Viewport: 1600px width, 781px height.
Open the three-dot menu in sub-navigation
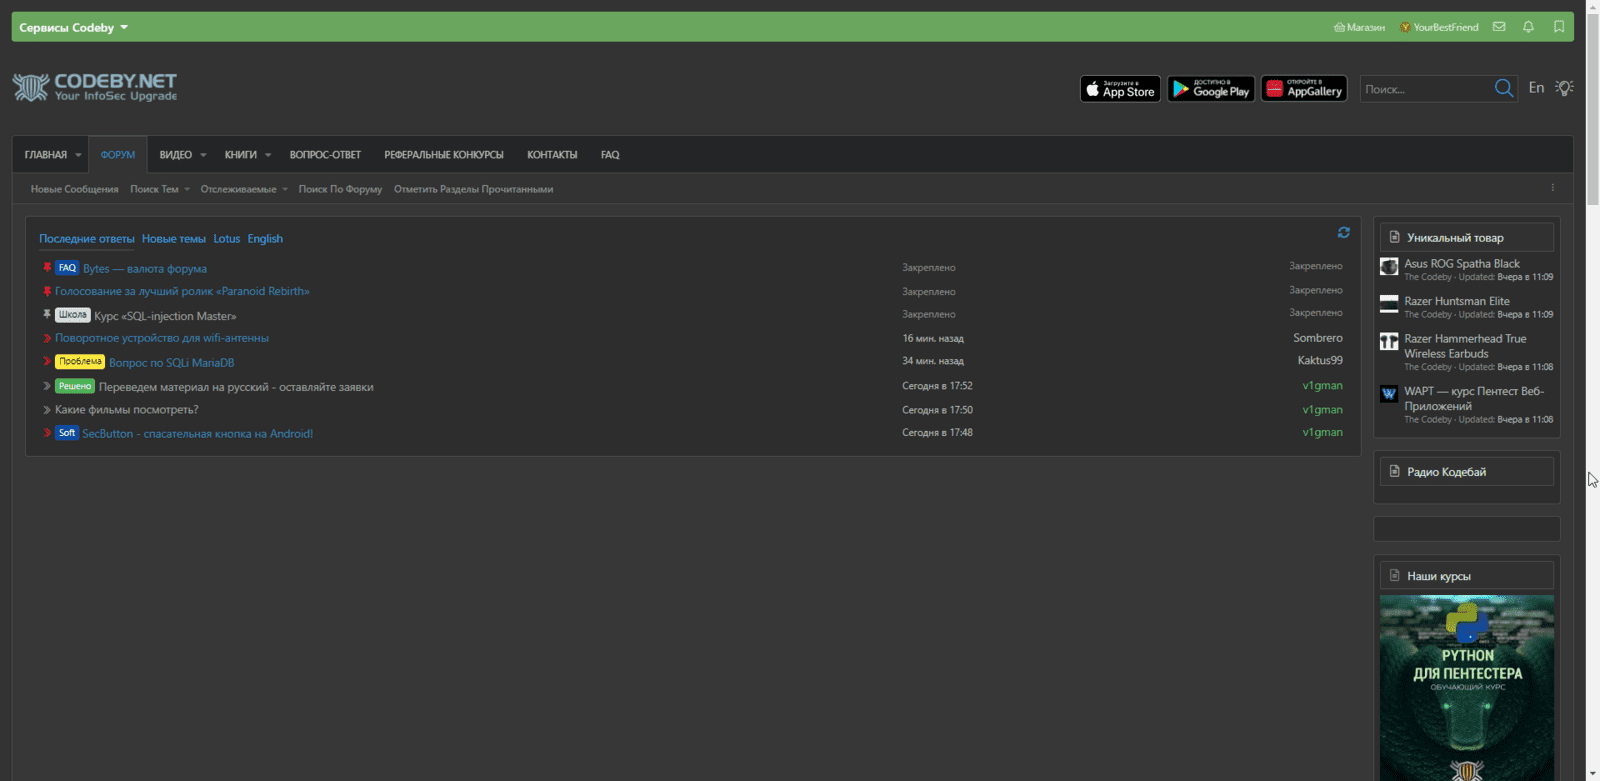1552,188
